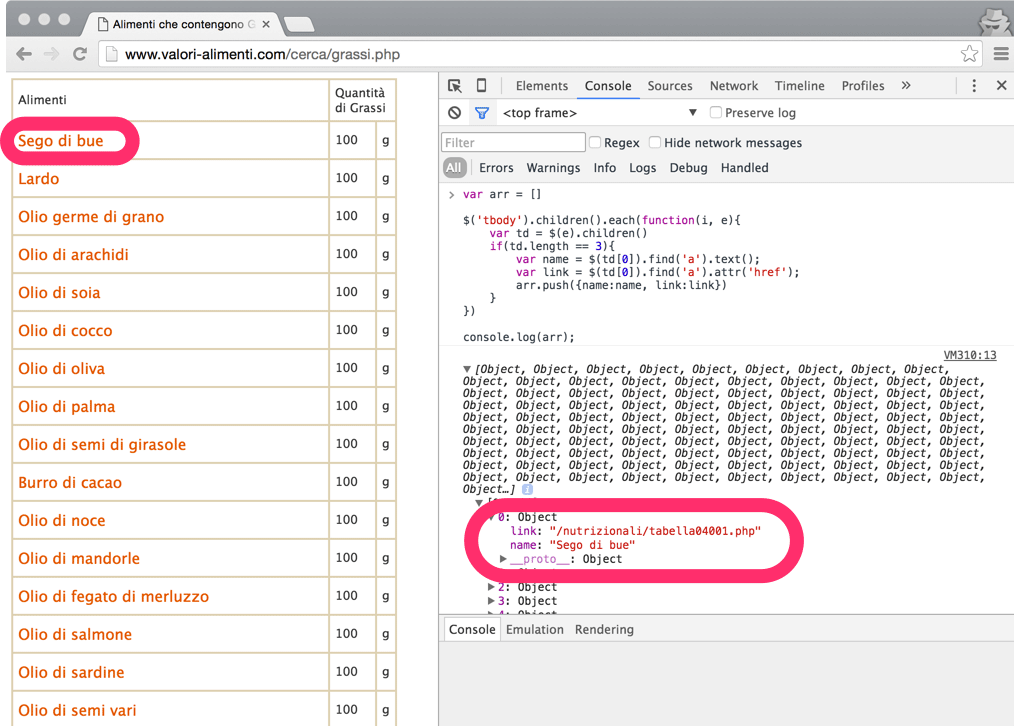Check Hide network messages
1014x726 pixels.
[655, 143]
